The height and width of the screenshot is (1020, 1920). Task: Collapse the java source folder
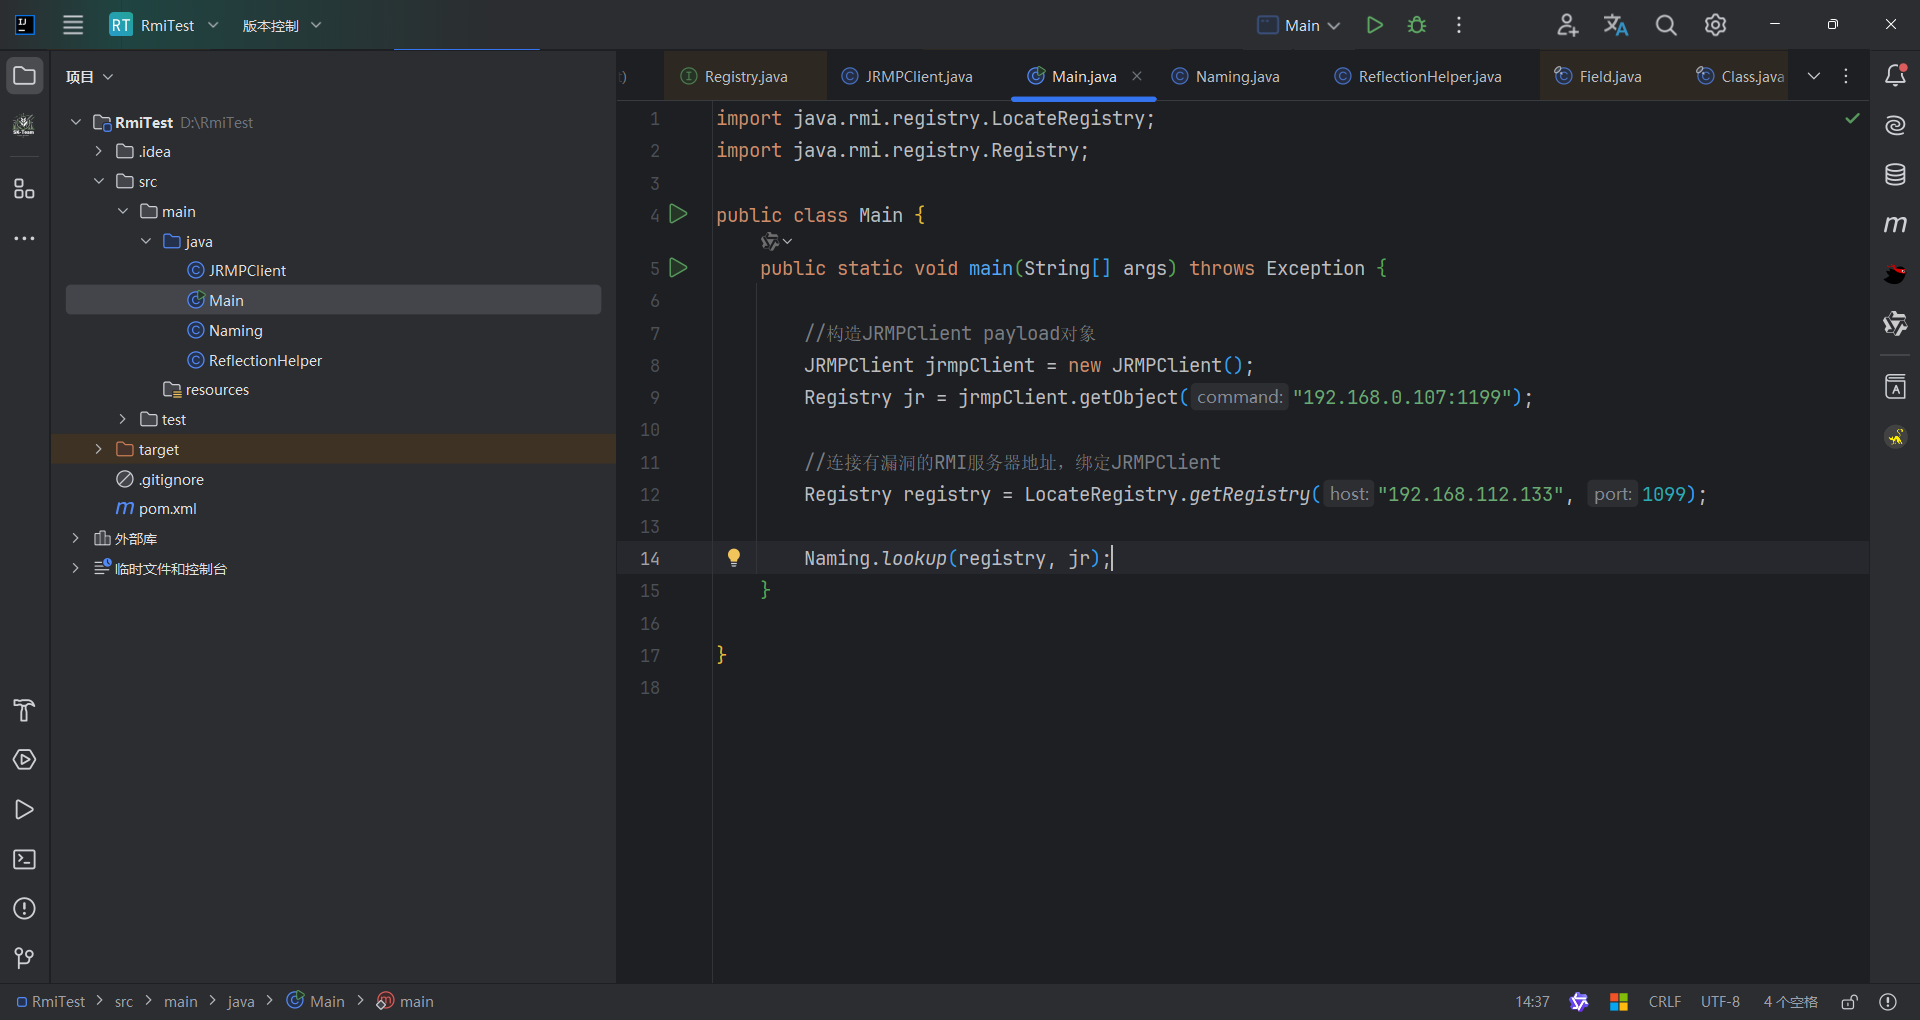(x=146, y=241)
